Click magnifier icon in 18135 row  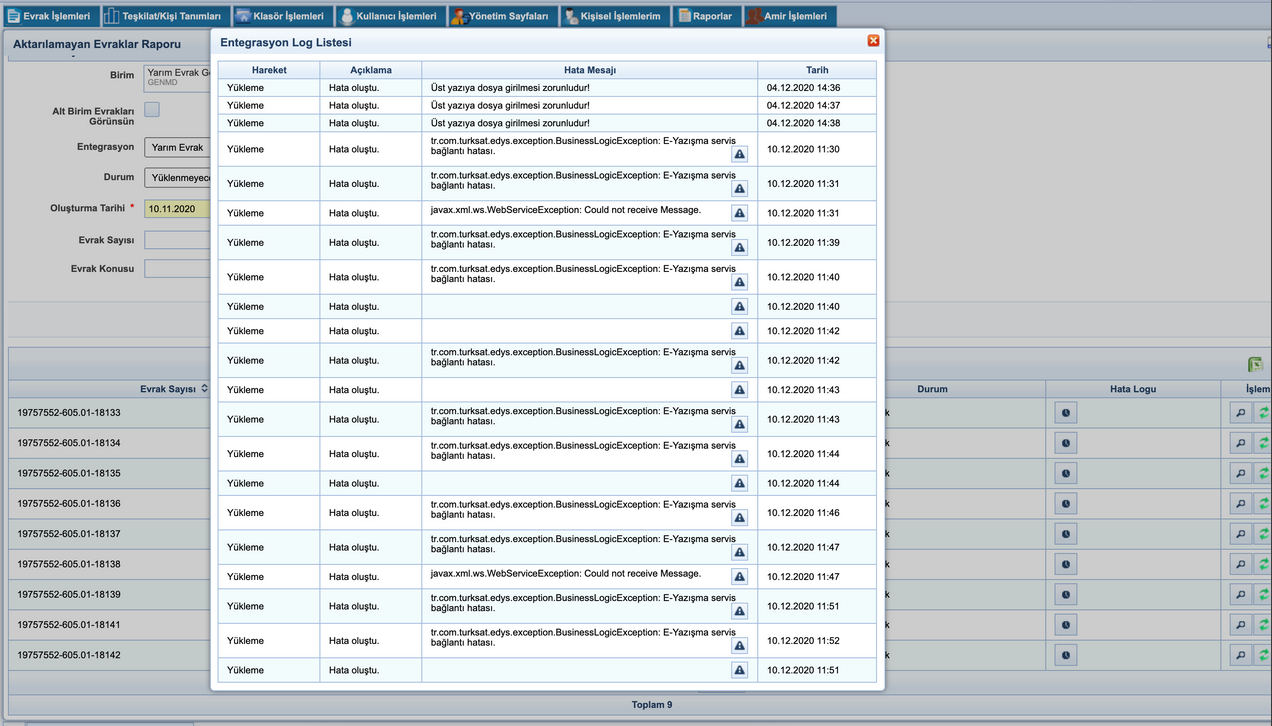tap(1240, 473)
